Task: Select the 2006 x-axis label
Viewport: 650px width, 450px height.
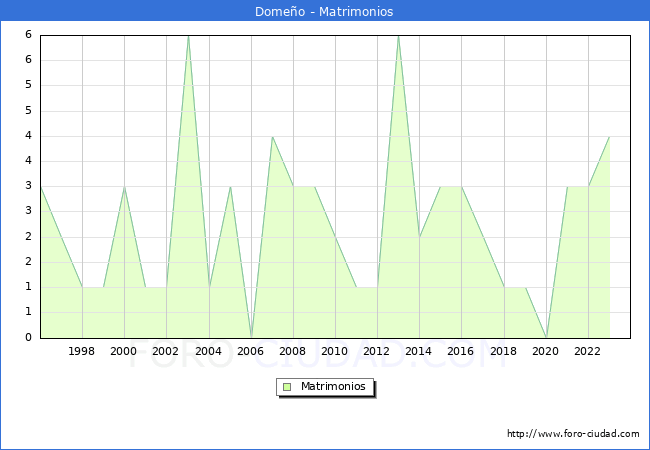Action: coord(250,351)
